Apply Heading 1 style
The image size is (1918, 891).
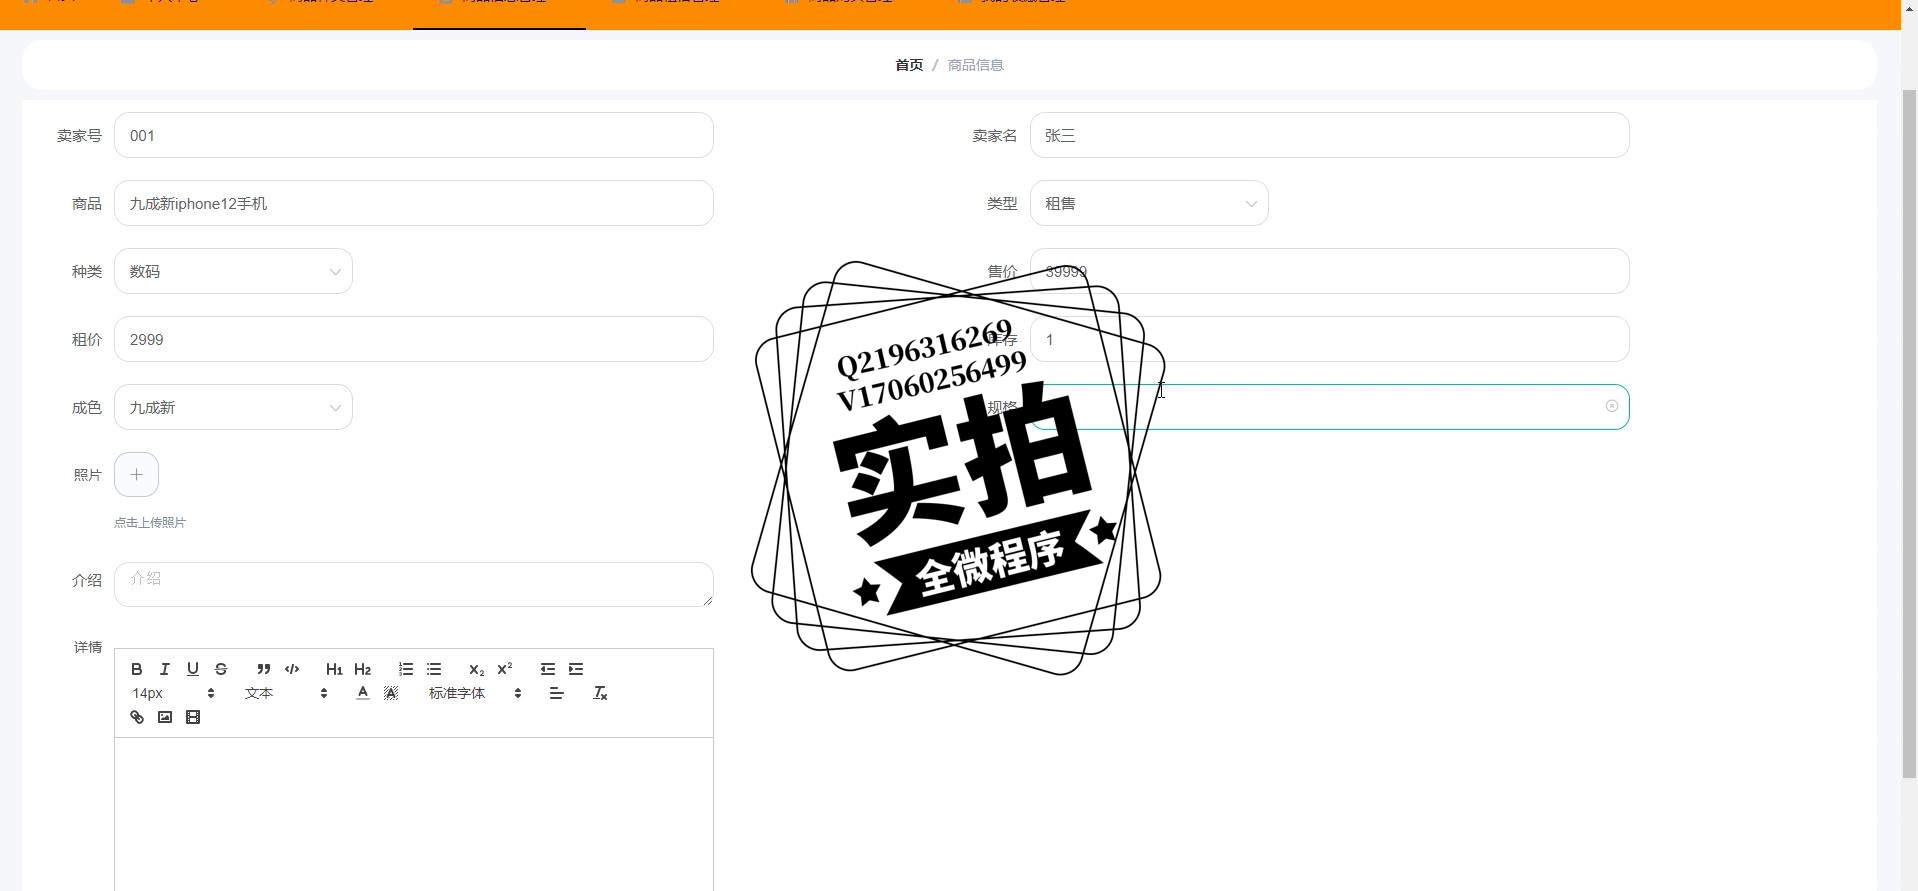[334, 669]
